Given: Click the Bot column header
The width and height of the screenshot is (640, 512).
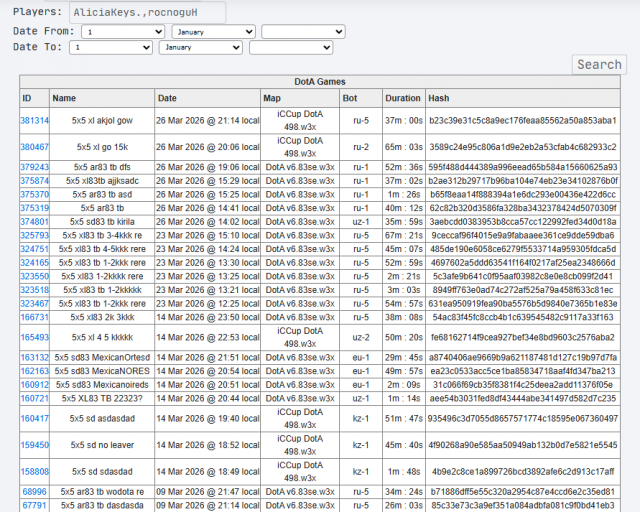Looking at the screenshot, I should tap(361, 98).
